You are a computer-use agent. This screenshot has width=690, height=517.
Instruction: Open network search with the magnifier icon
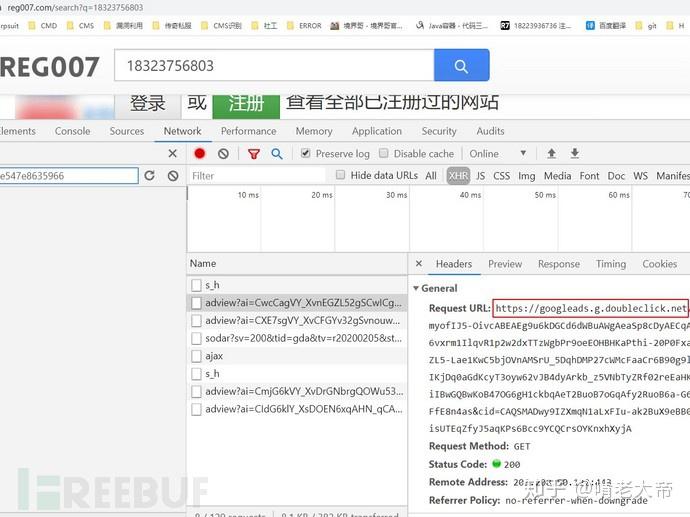276,154
